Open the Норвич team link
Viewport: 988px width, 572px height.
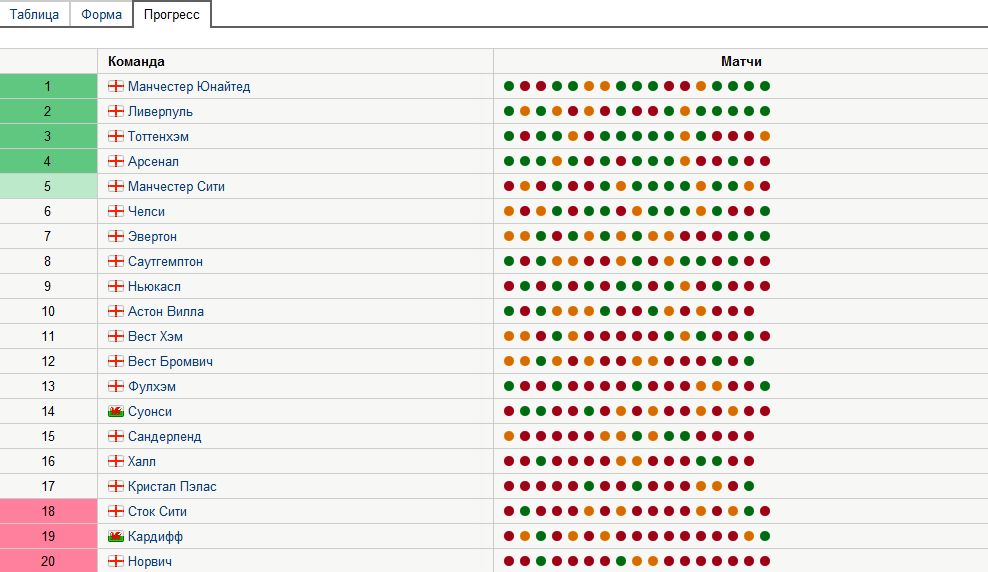[150, 561]
